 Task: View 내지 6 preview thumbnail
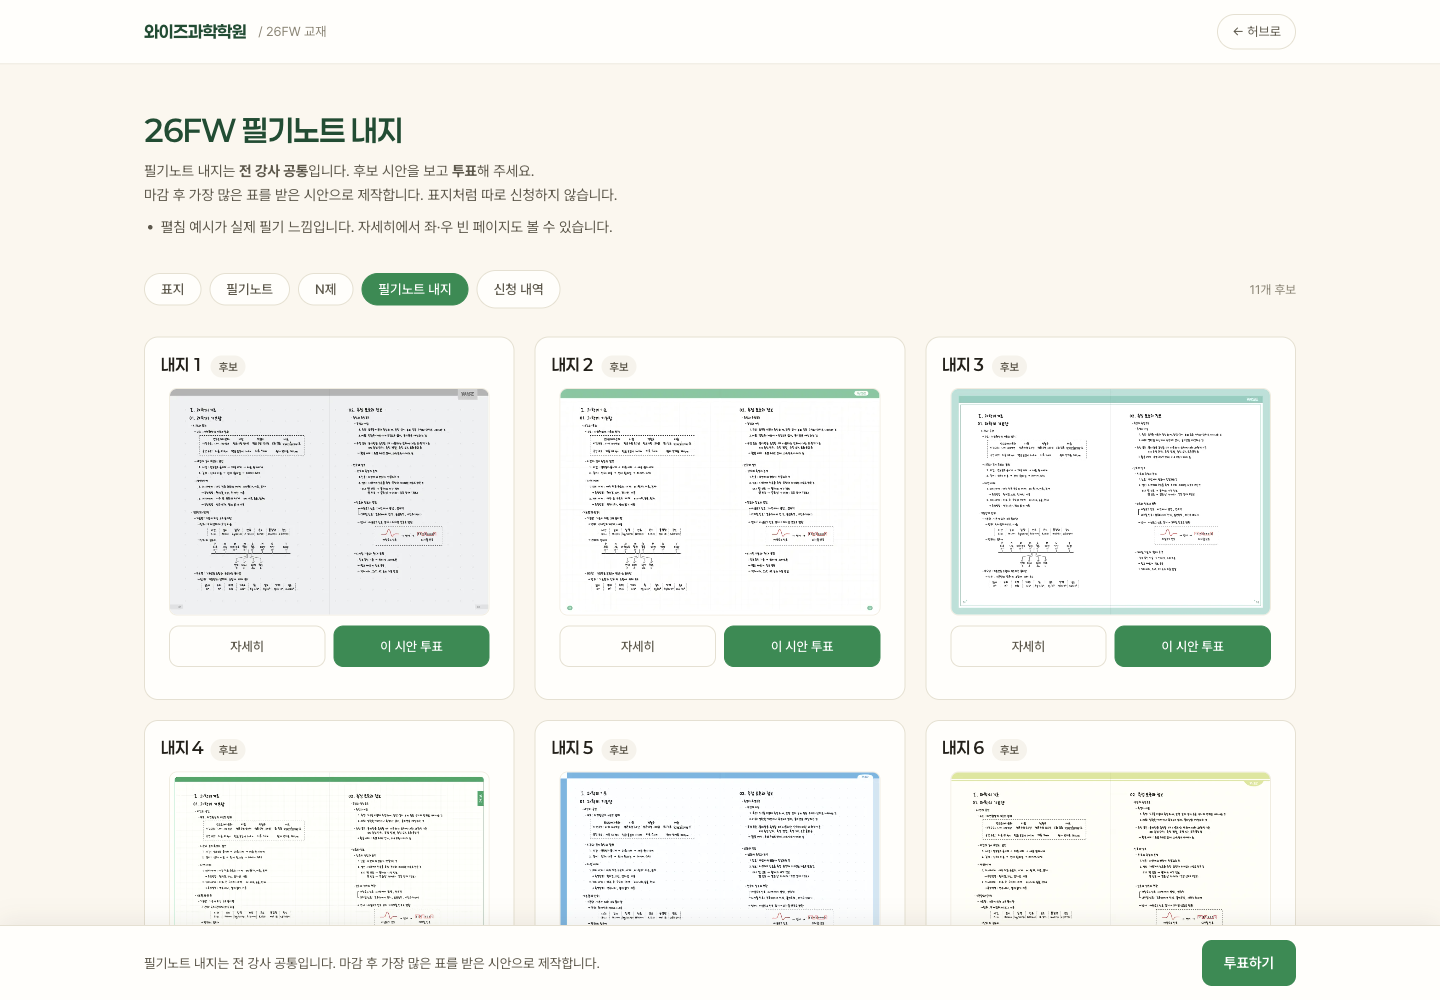click(1110, 848)
